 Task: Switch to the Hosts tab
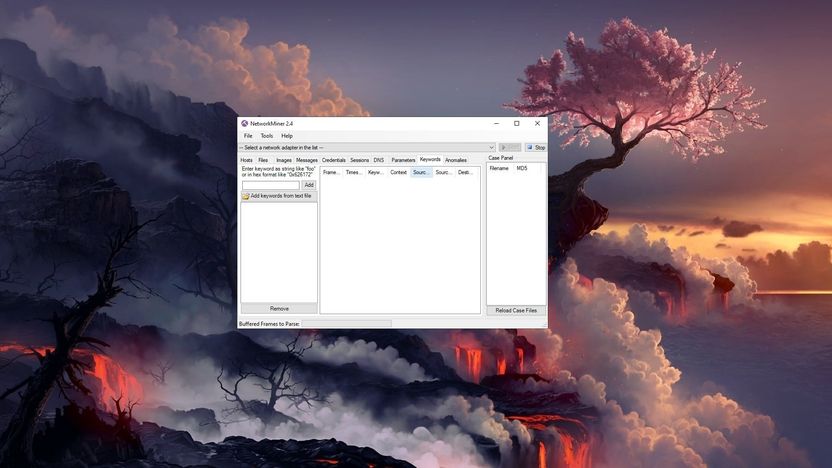(x=246, y=160)
